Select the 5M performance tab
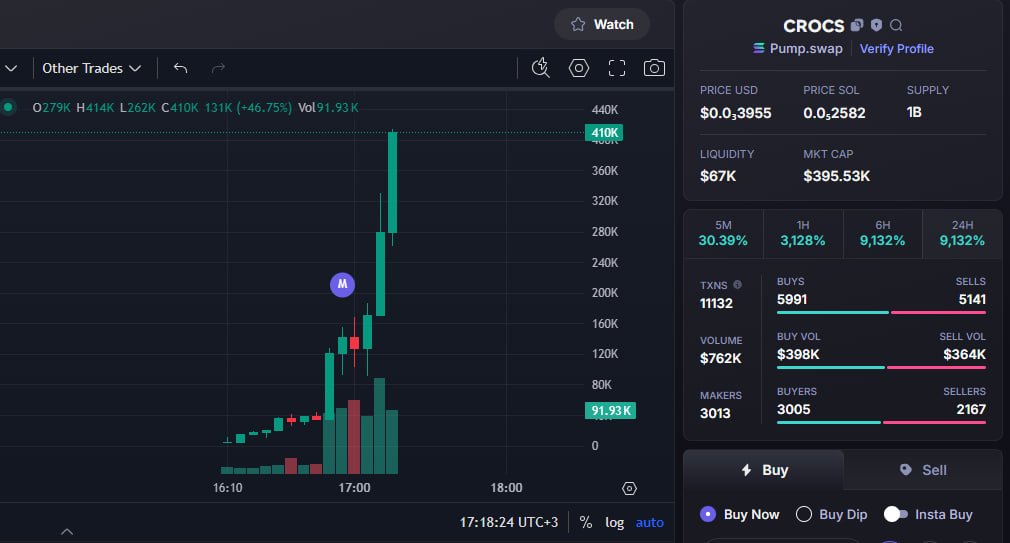The width and height of the screenshot is (1010, 543). point(723,233)
